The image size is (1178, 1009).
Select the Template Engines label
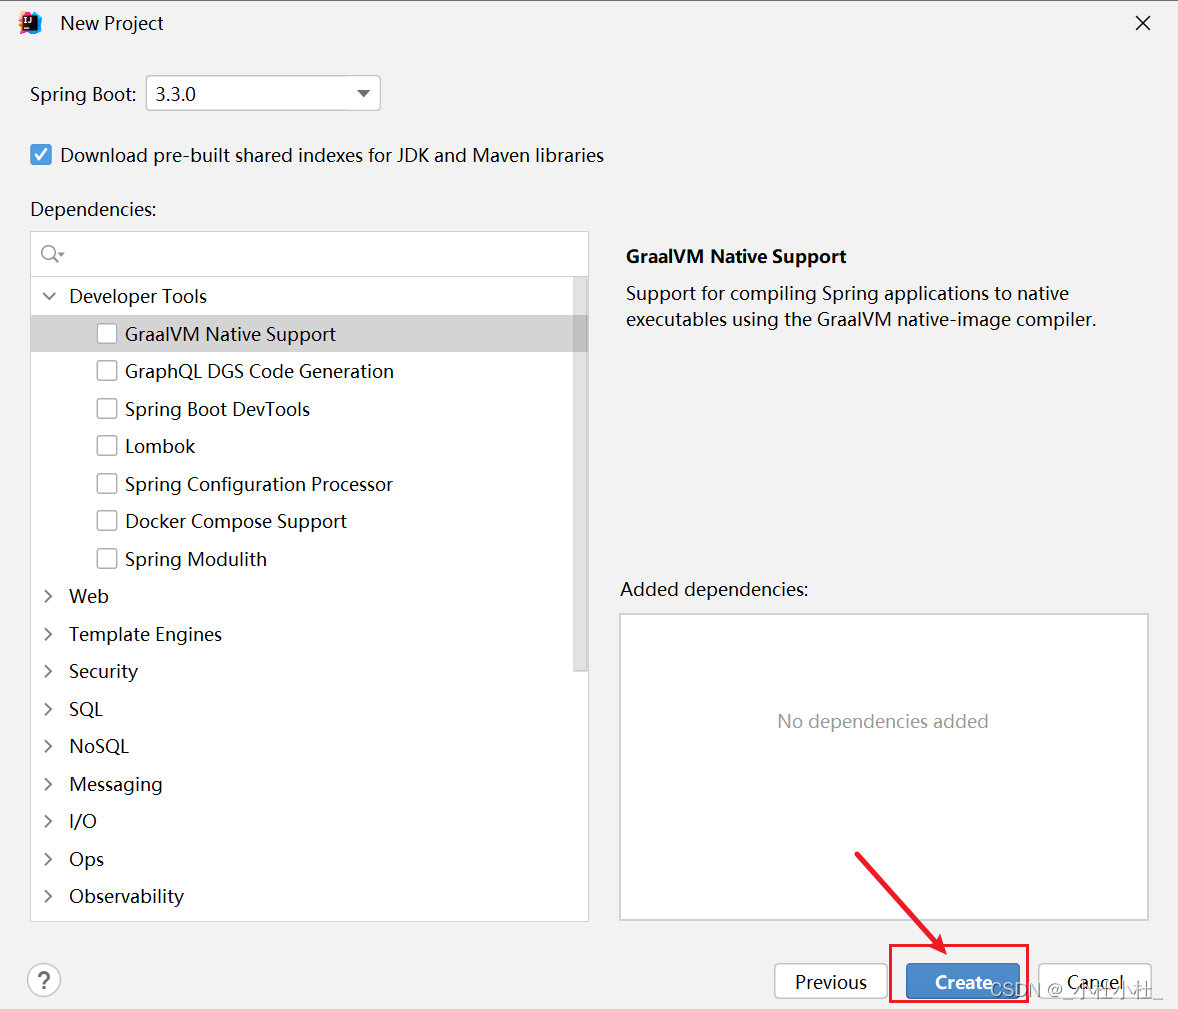145,634
